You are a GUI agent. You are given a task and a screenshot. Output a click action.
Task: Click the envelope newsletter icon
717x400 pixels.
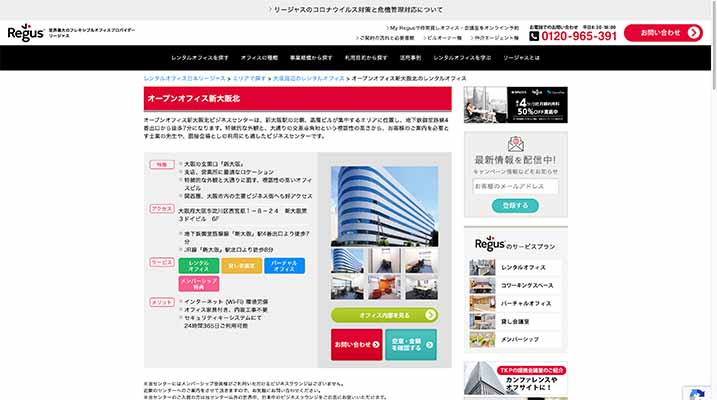tap(516, 144)
